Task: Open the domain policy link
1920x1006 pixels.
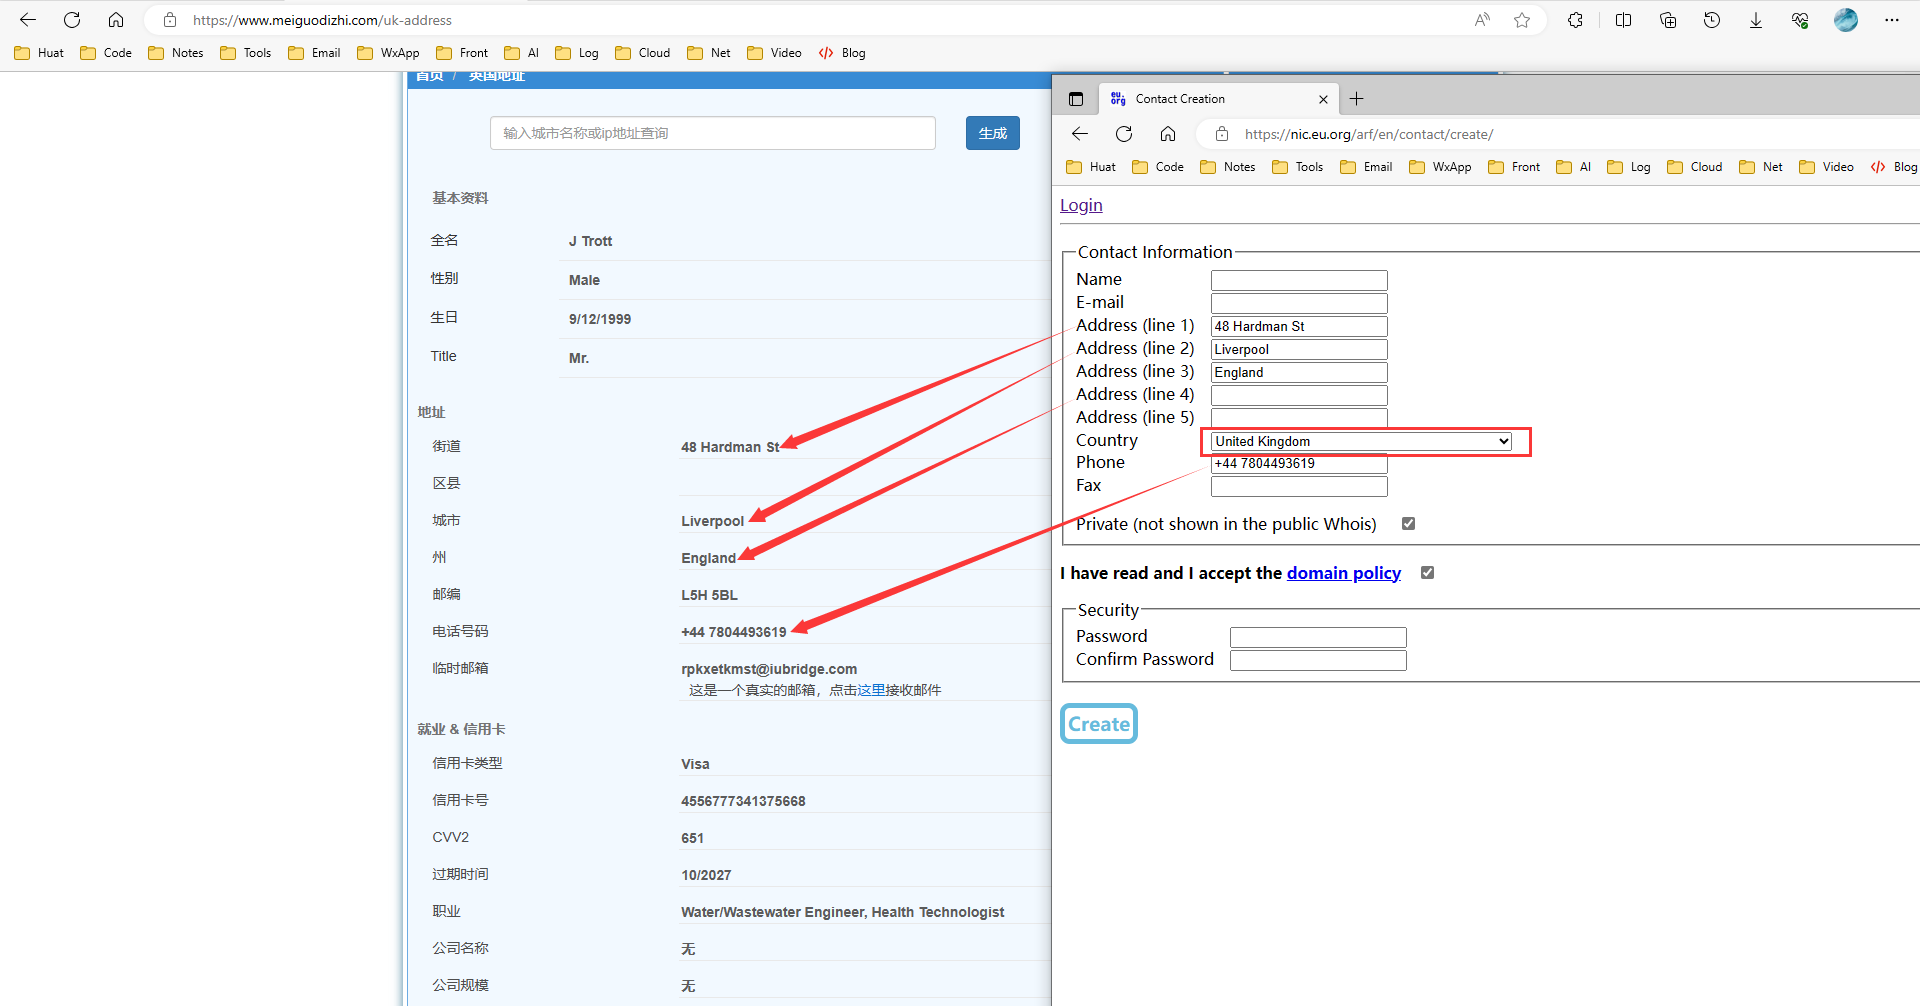Action: click(1343, 573)
